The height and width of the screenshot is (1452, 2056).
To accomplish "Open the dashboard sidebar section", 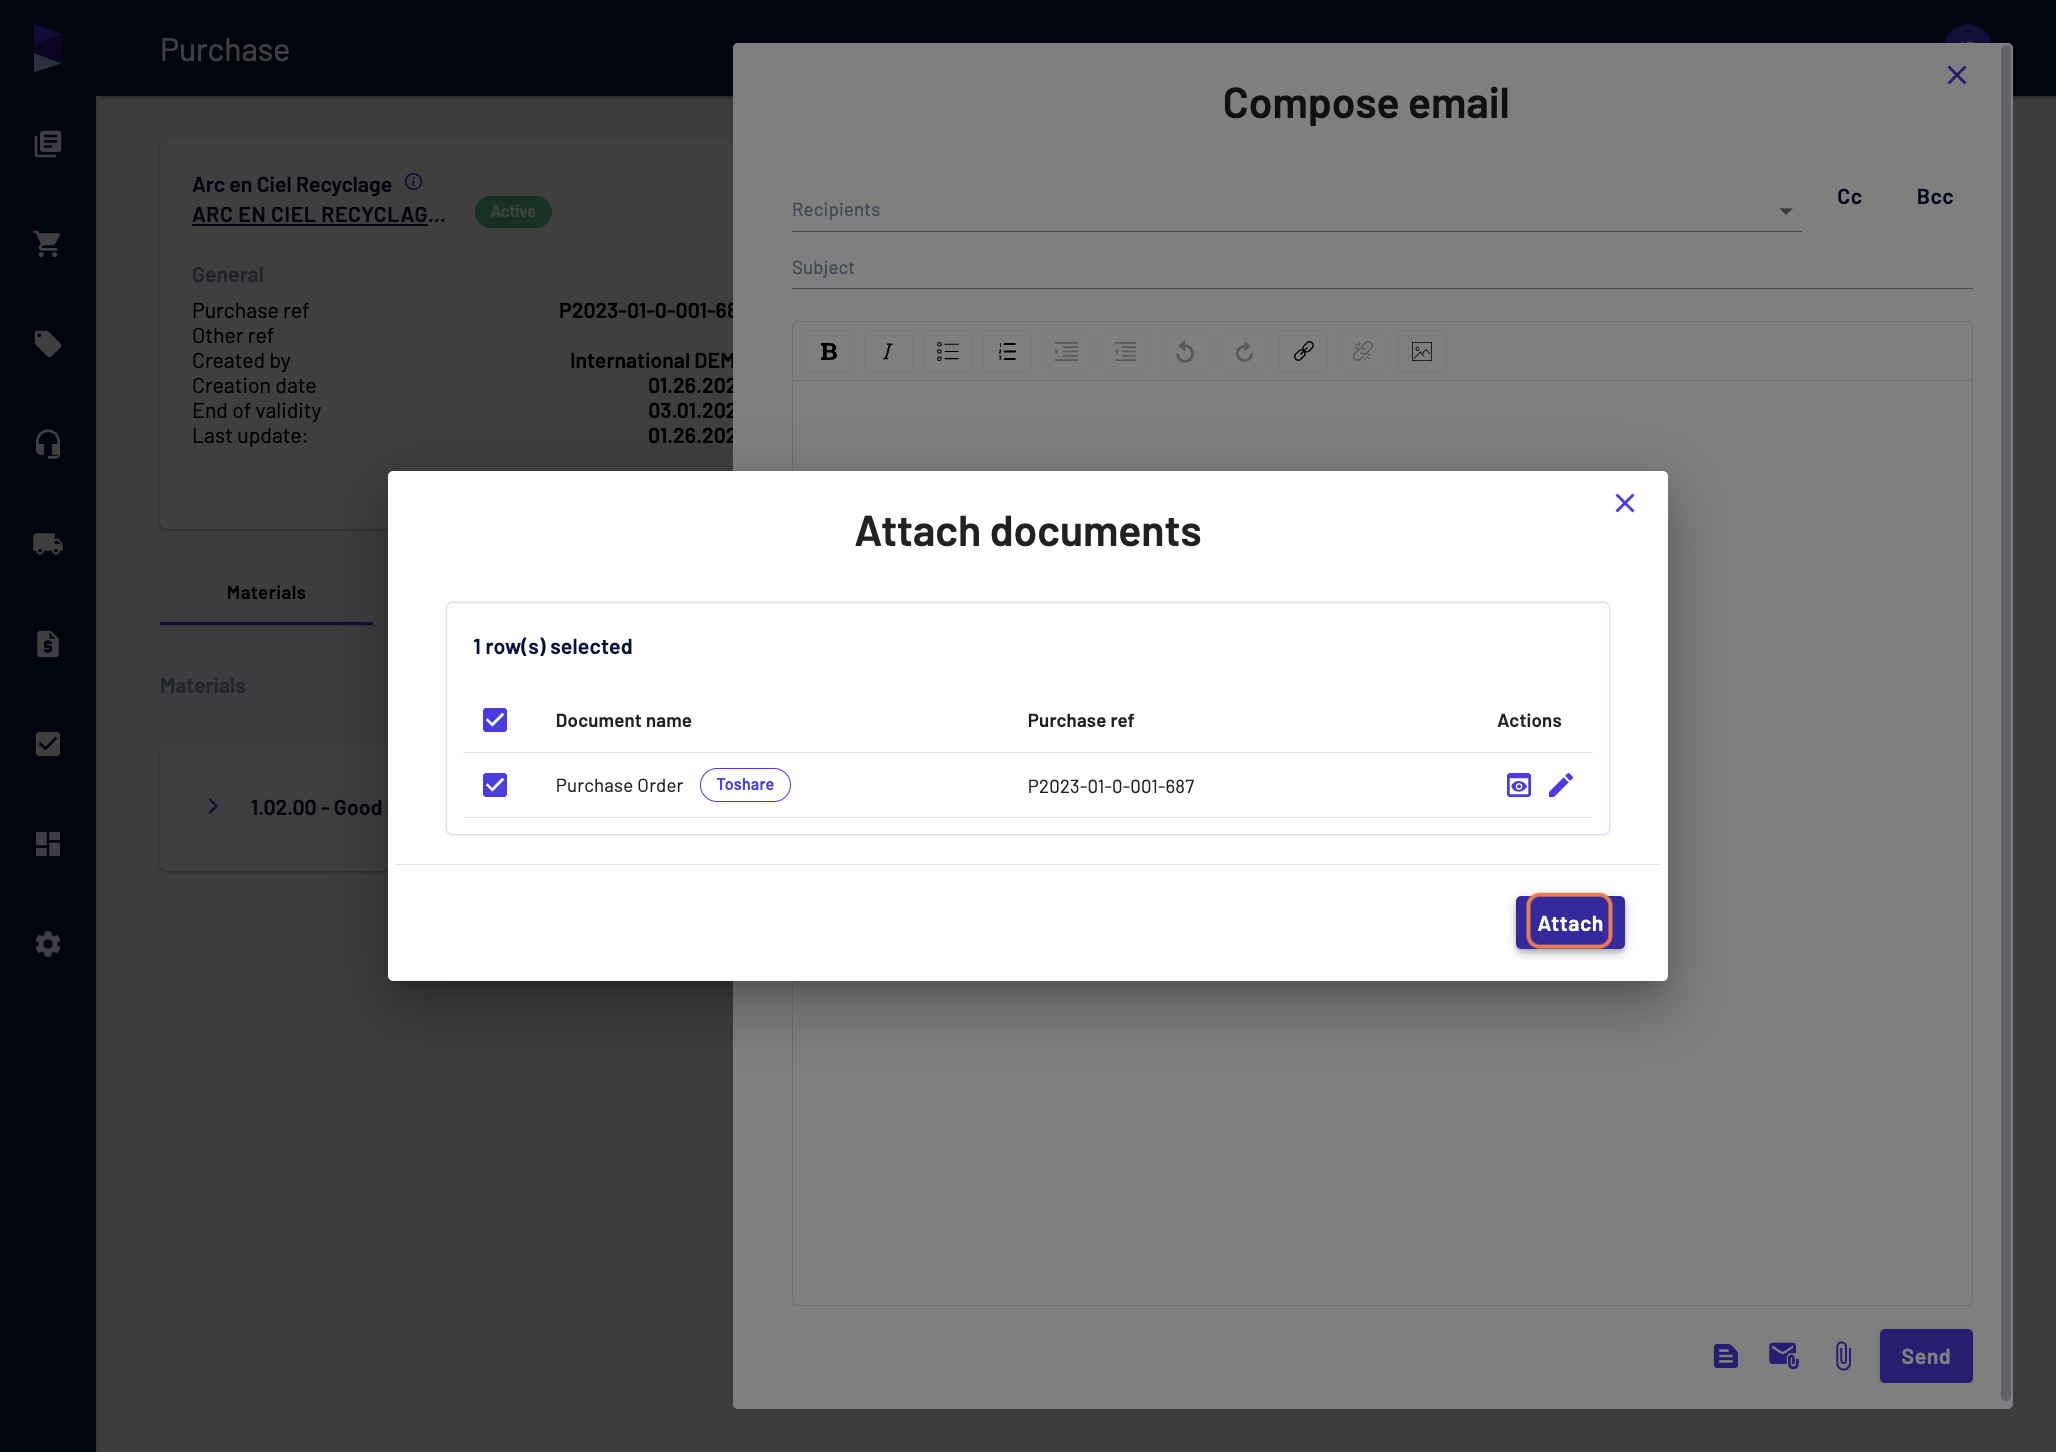I will pyautogui.click(x=47, y=844).
